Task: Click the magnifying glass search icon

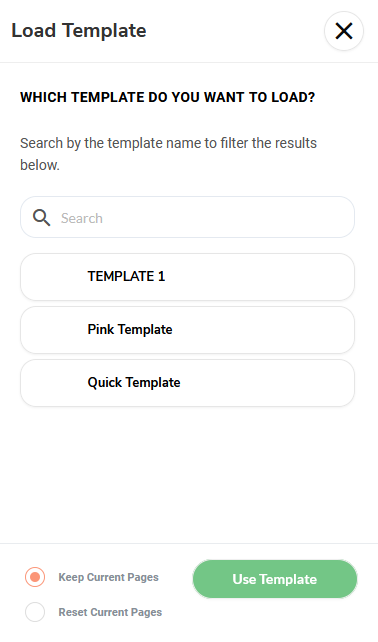Action: click(x=41, y=218)
